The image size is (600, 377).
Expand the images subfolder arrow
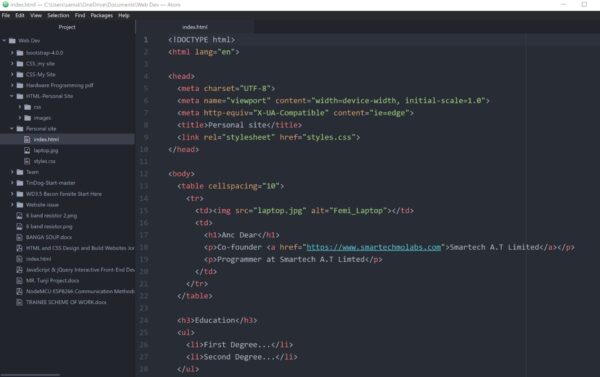20,118
